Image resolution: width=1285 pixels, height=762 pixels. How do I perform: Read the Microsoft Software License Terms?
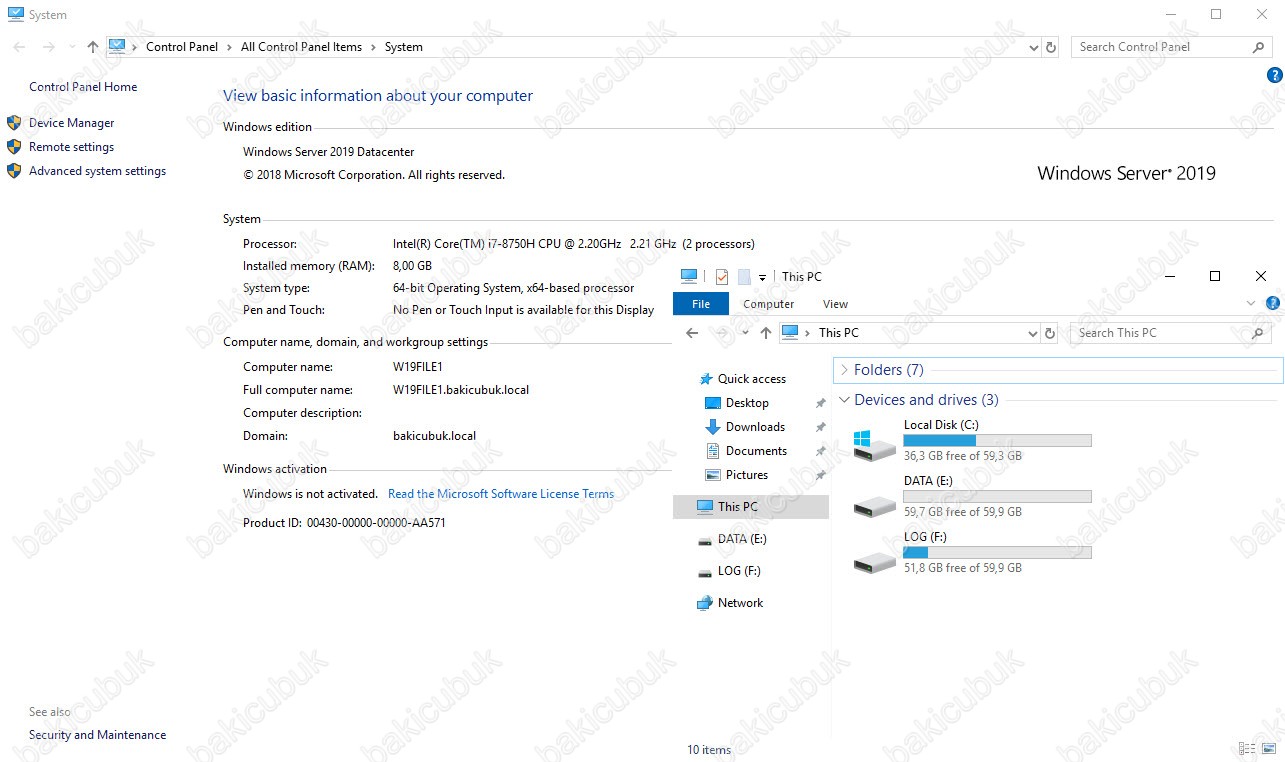[500, 494]
